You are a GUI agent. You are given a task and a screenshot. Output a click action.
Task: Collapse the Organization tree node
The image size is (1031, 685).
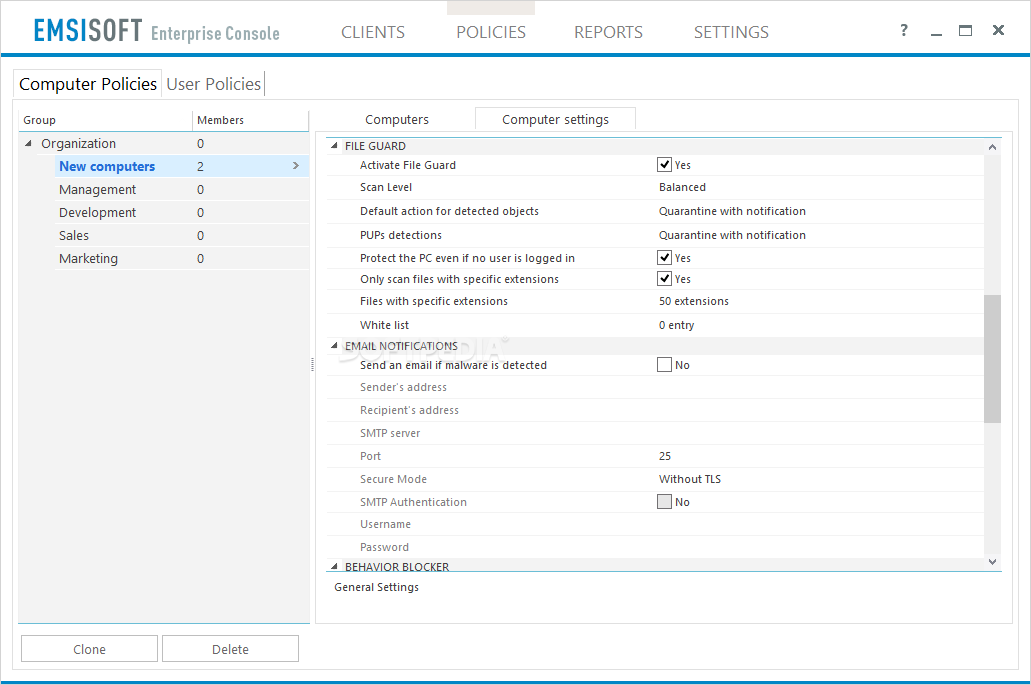point(28,143)
